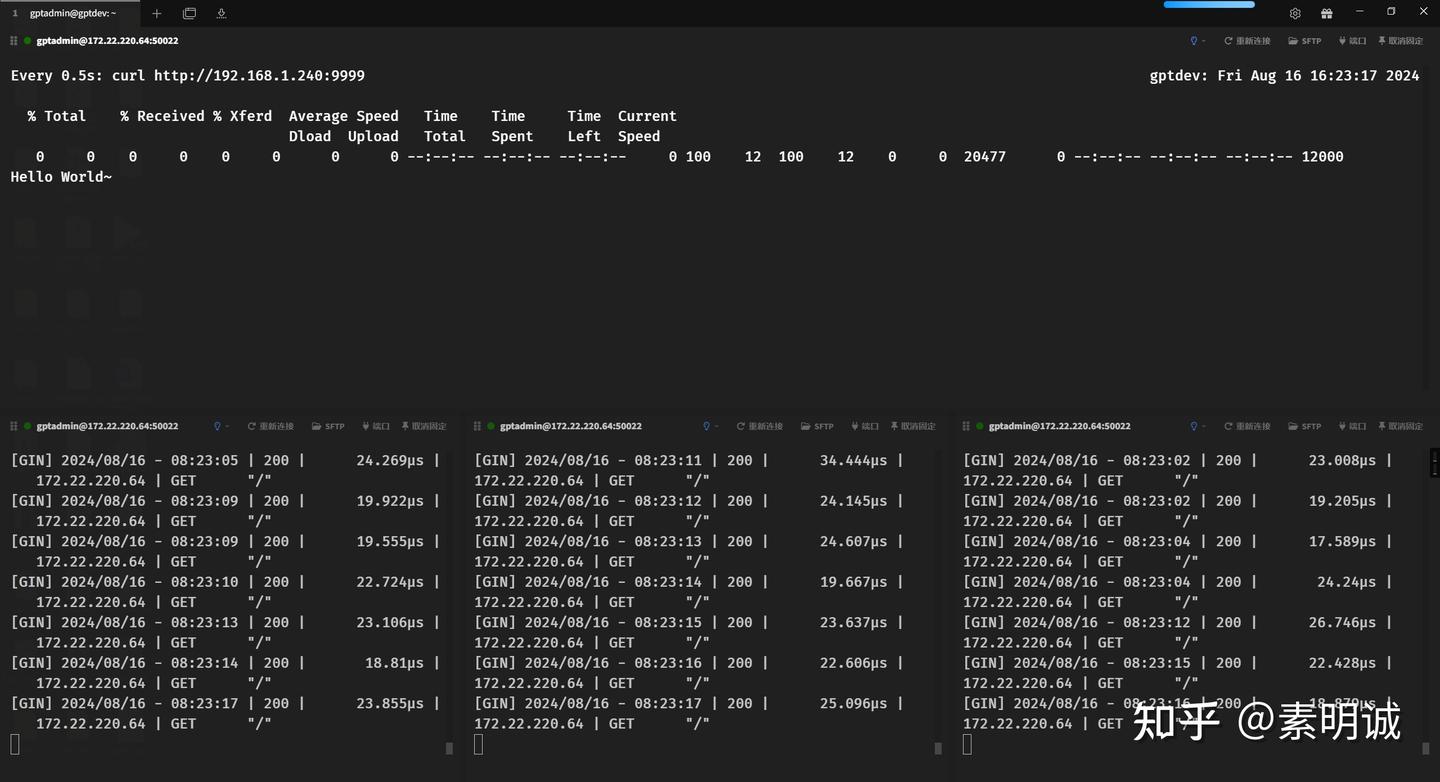Click 重新连接 reconnect in bottom-middle pane
This screenshot has height=782, width=1440.
point(760,426)
